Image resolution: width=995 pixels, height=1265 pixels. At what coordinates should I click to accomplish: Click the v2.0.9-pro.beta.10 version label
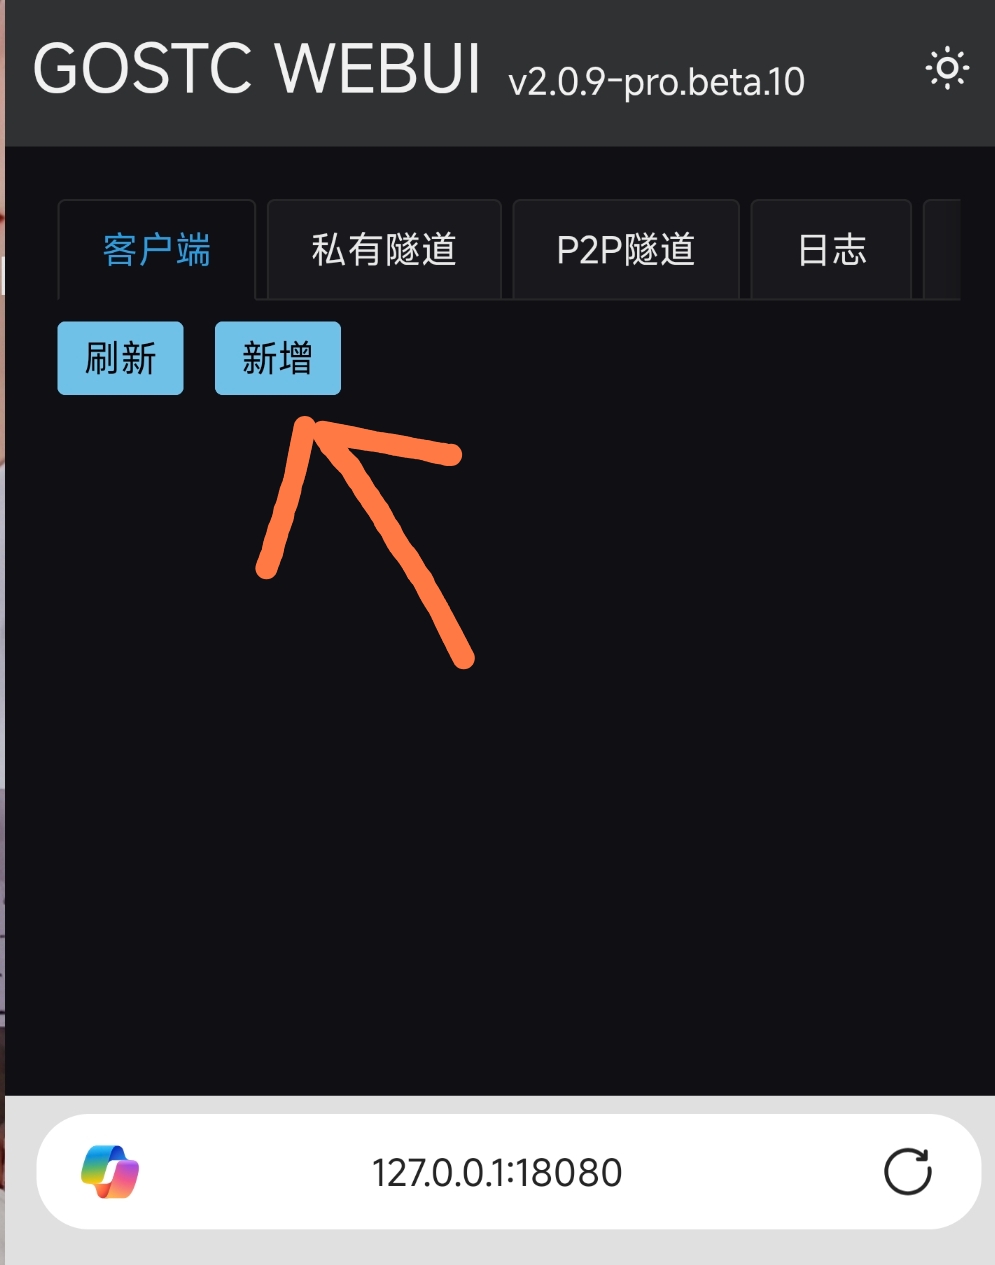coord(657,81)
